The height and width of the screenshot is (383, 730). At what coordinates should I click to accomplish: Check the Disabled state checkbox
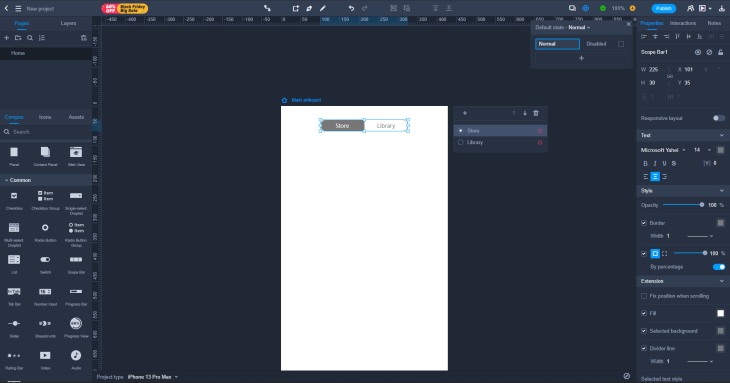pyautogui.click(x=621, y=44)
